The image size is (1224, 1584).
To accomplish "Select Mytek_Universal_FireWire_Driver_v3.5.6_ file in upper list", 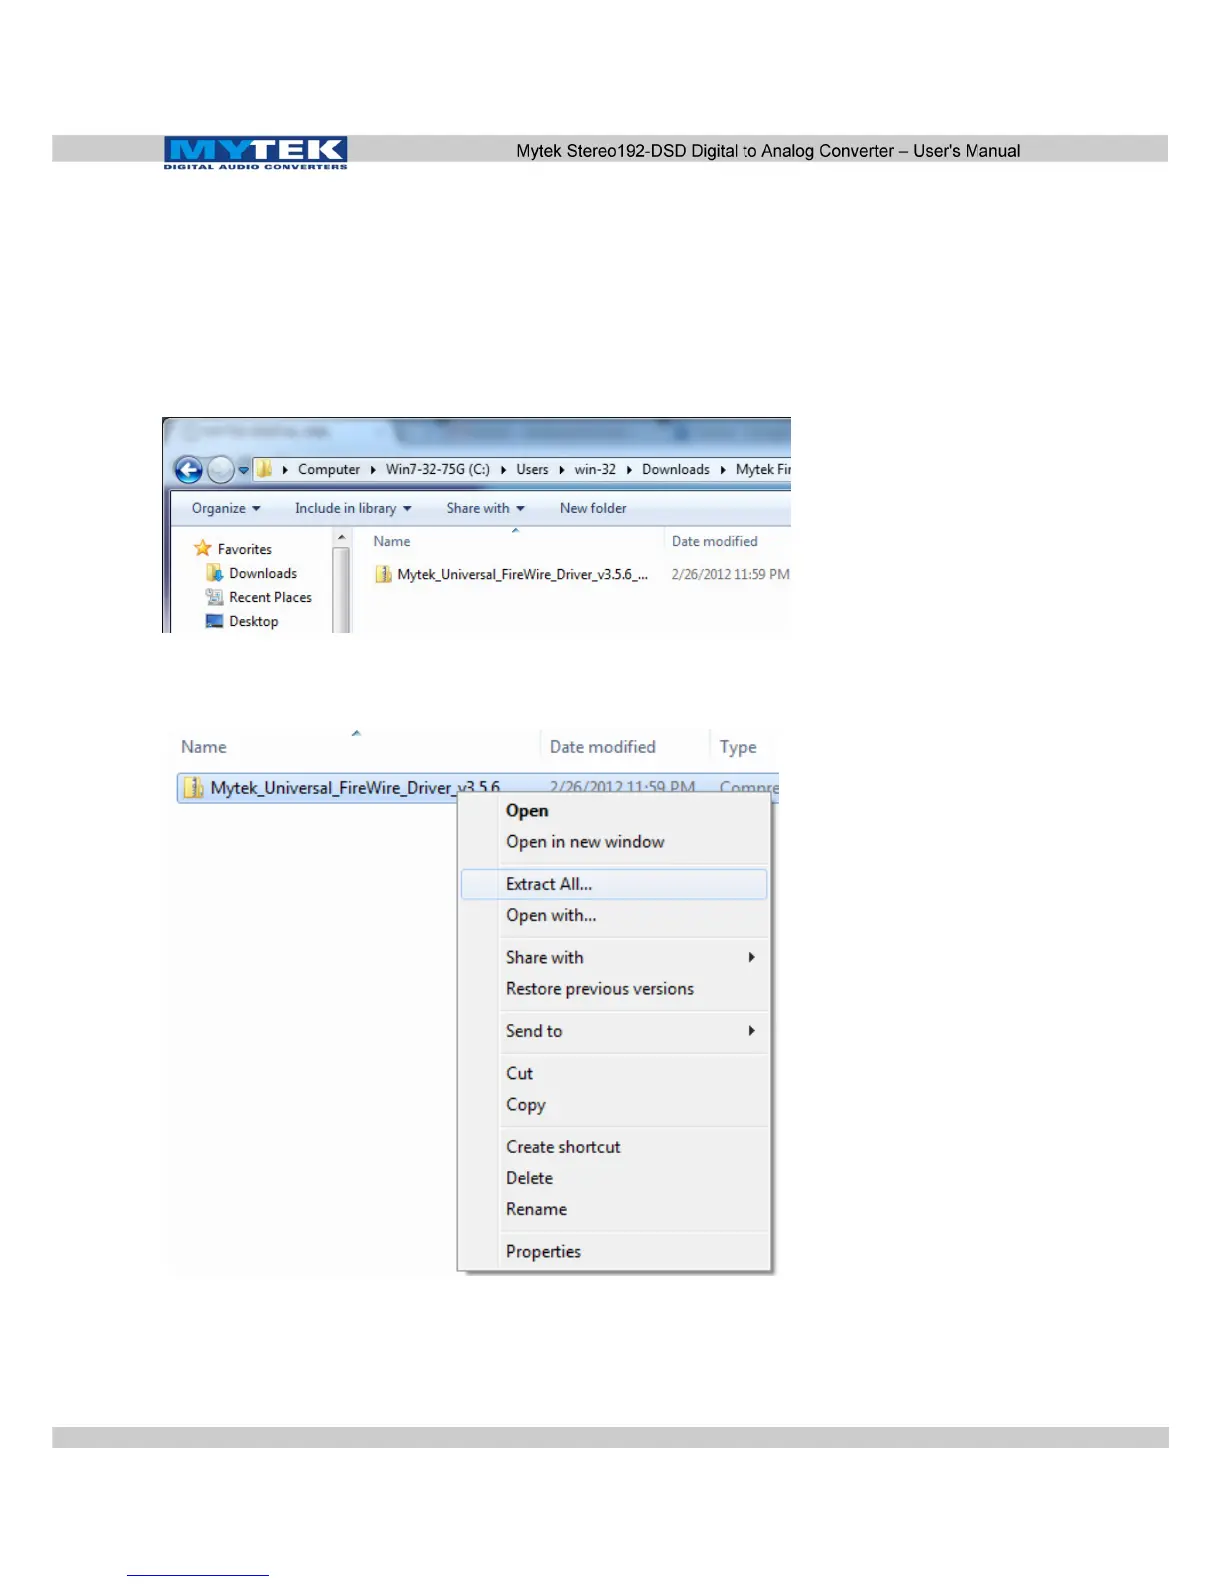I will (523, 574).
